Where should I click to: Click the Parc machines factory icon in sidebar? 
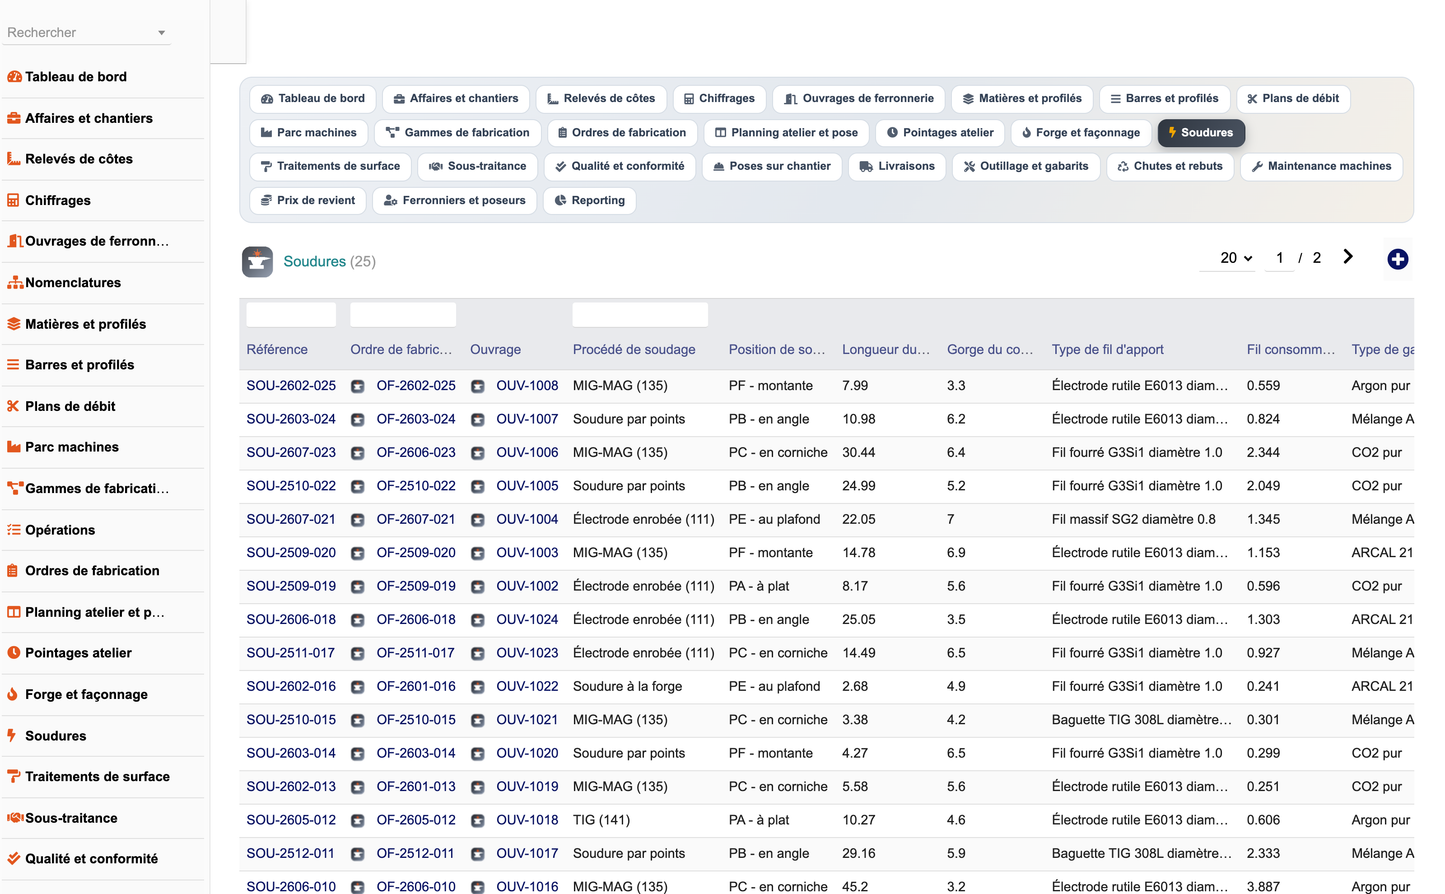[14, 447]
